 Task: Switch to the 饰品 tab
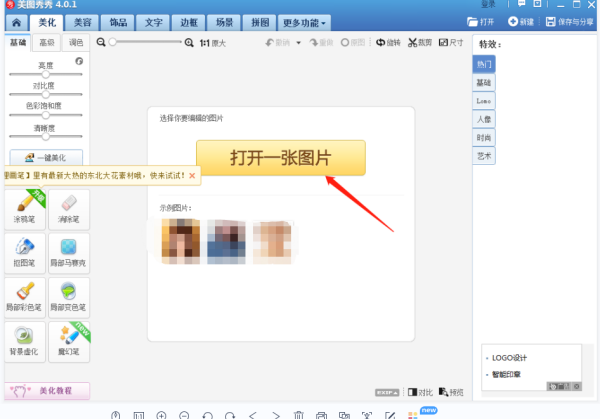point(118,23)
